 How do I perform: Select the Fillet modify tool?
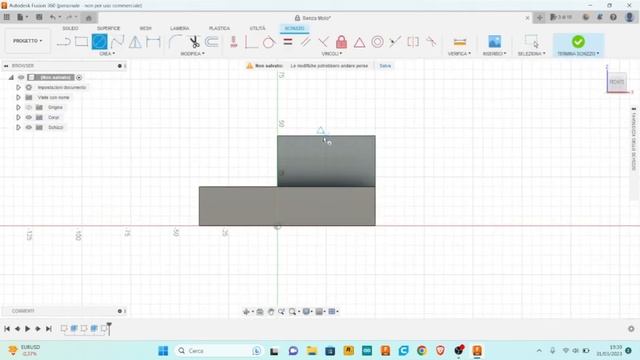pyautogui.click(x=175, y=42)
